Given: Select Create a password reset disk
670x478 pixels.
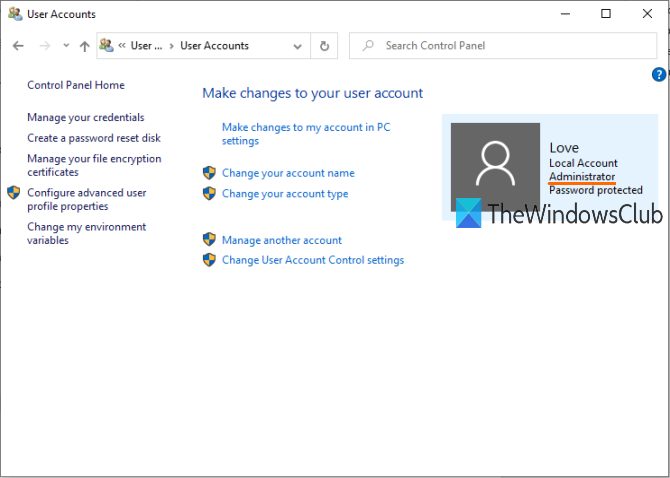Looking at the screenshot, I should click(x=93, y=138).
